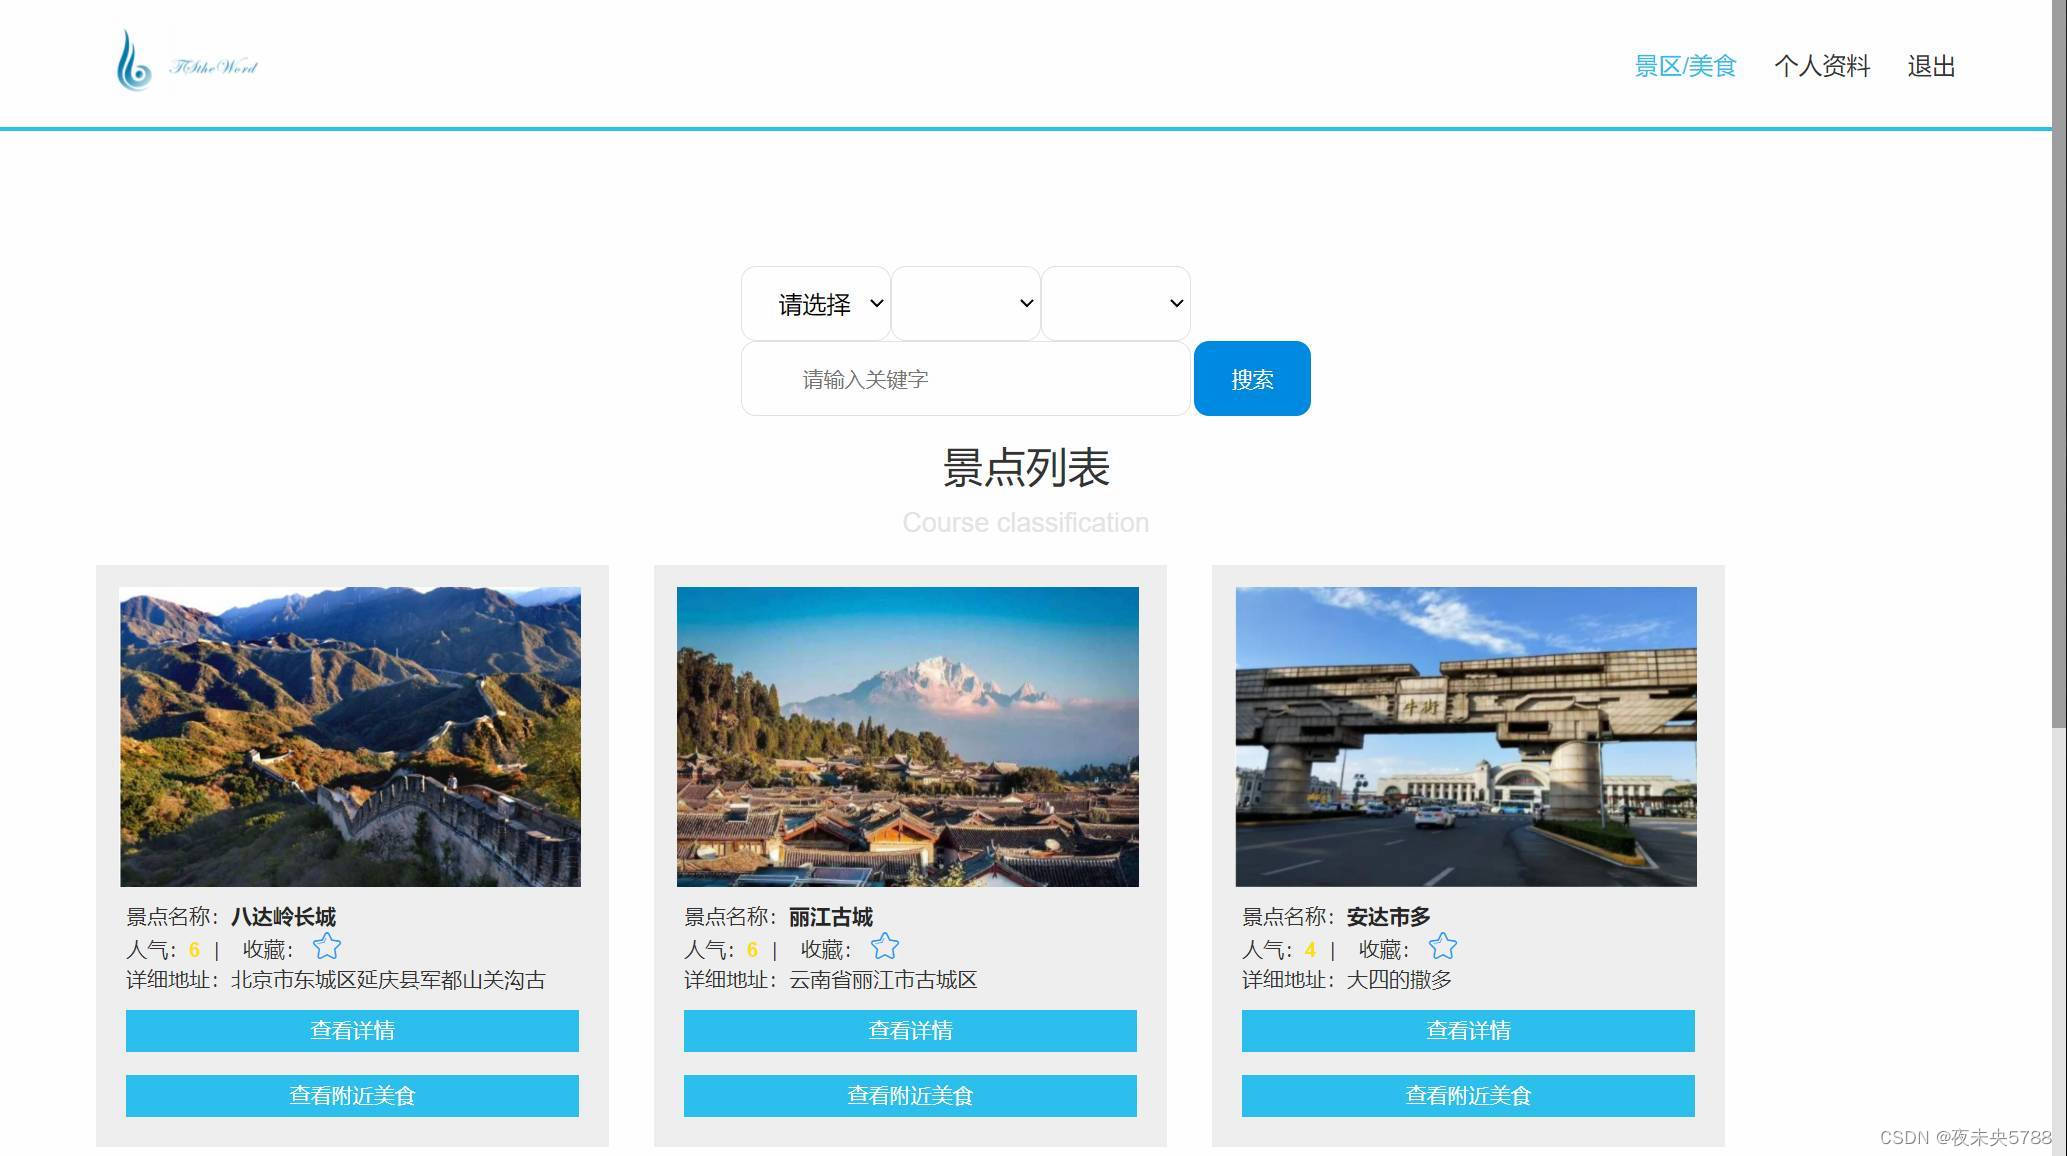Screen dimensions: 2067x1156
Task: Open the Great Wall photo thumbnail
Action: tap(350, 737)
